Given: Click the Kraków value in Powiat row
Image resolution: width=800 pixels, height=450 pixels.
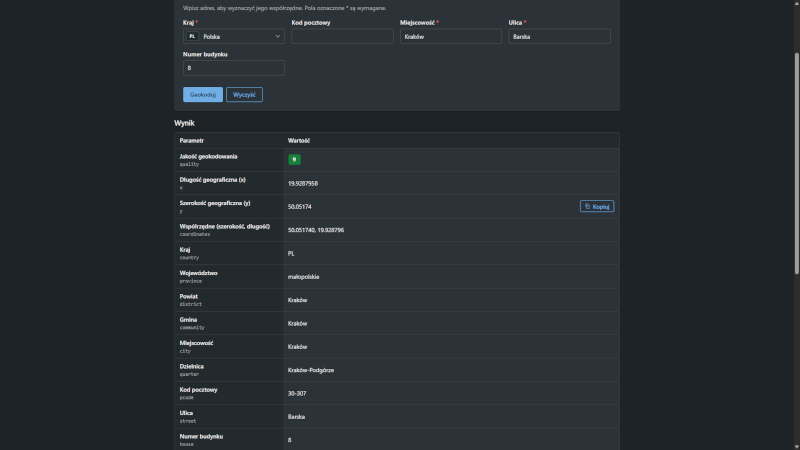Looking at the screenshot, I should tap(297, 300).
